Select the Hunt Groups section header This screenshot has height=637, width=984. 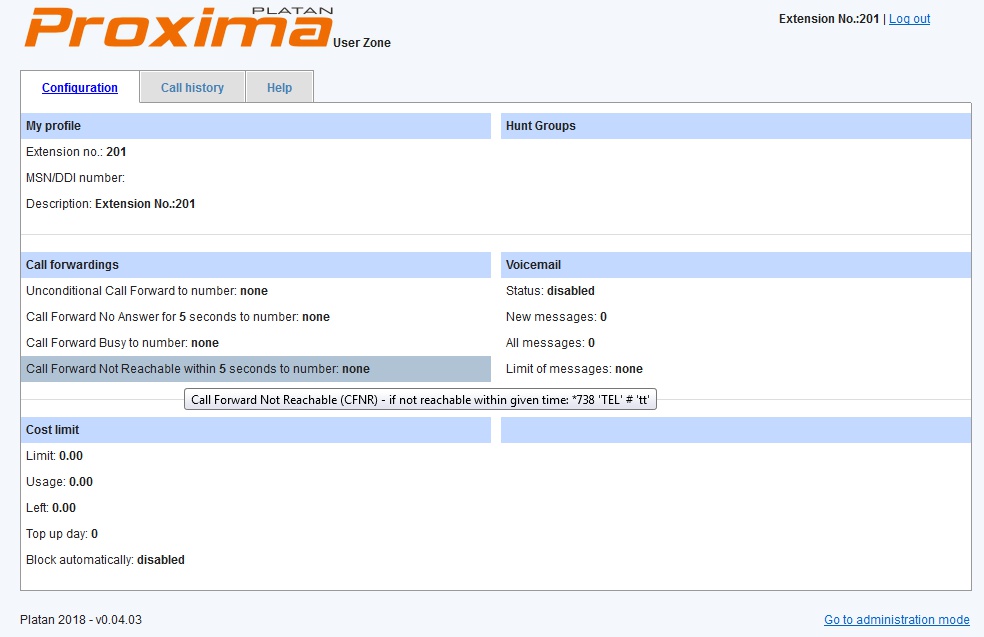click(735, 126)
